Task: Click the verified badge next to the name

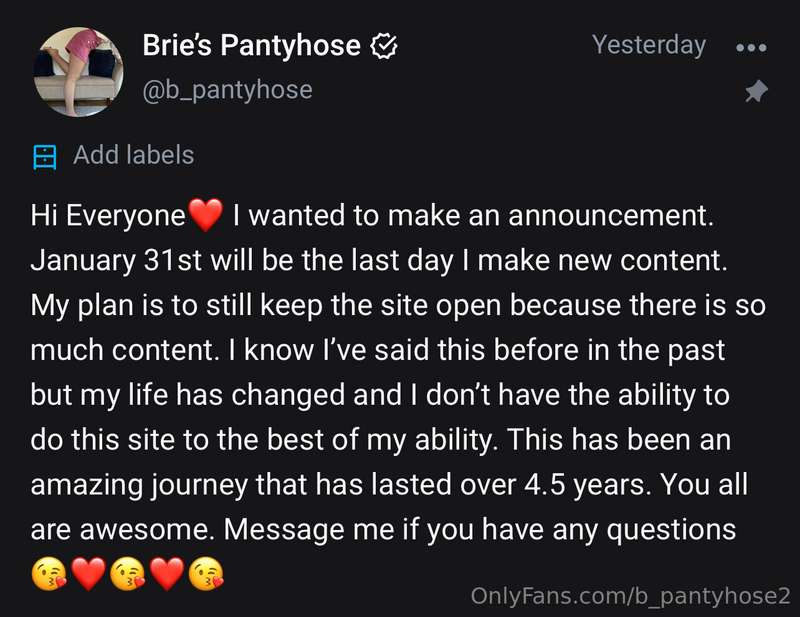Action: click(x=383, y=46)
